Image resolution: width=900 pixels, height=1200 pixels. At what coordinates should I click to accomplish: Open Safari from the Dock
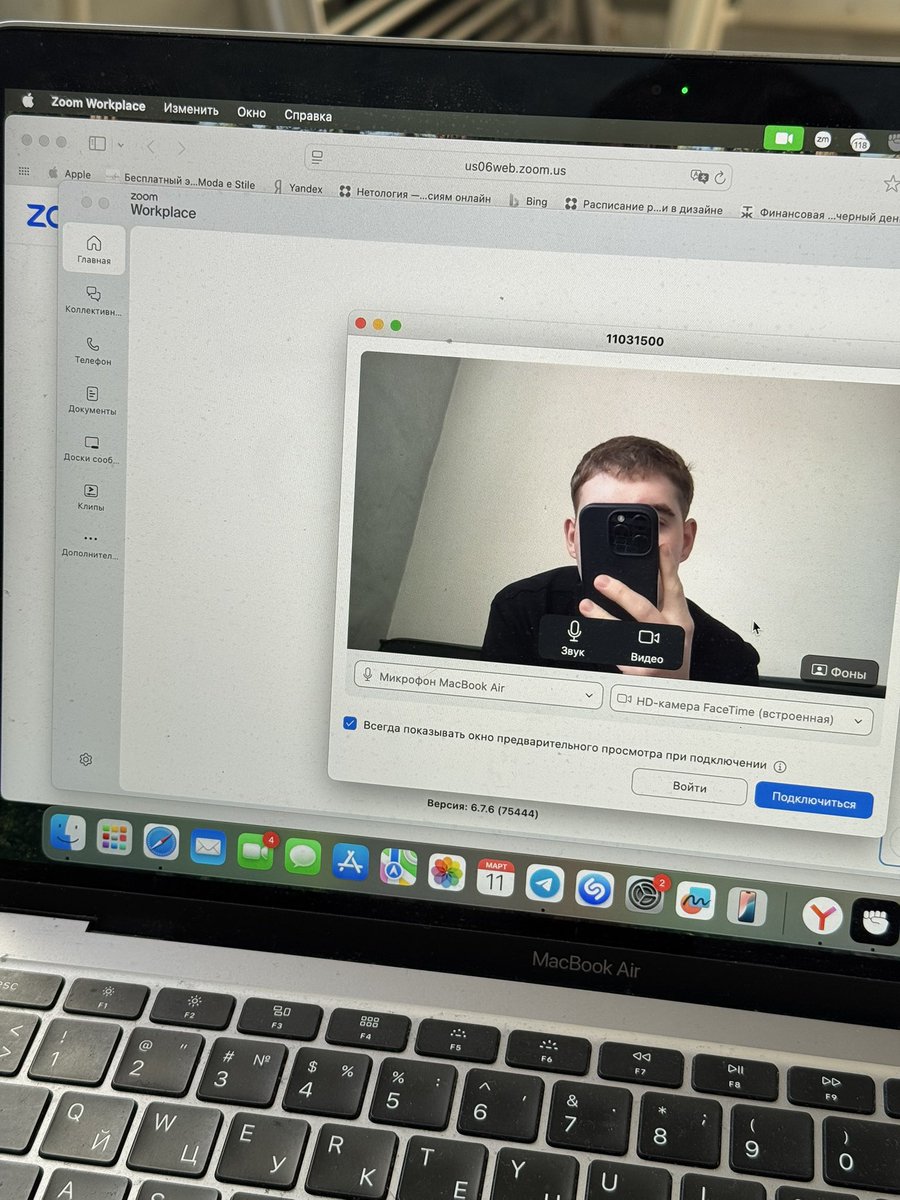[161, 842]
